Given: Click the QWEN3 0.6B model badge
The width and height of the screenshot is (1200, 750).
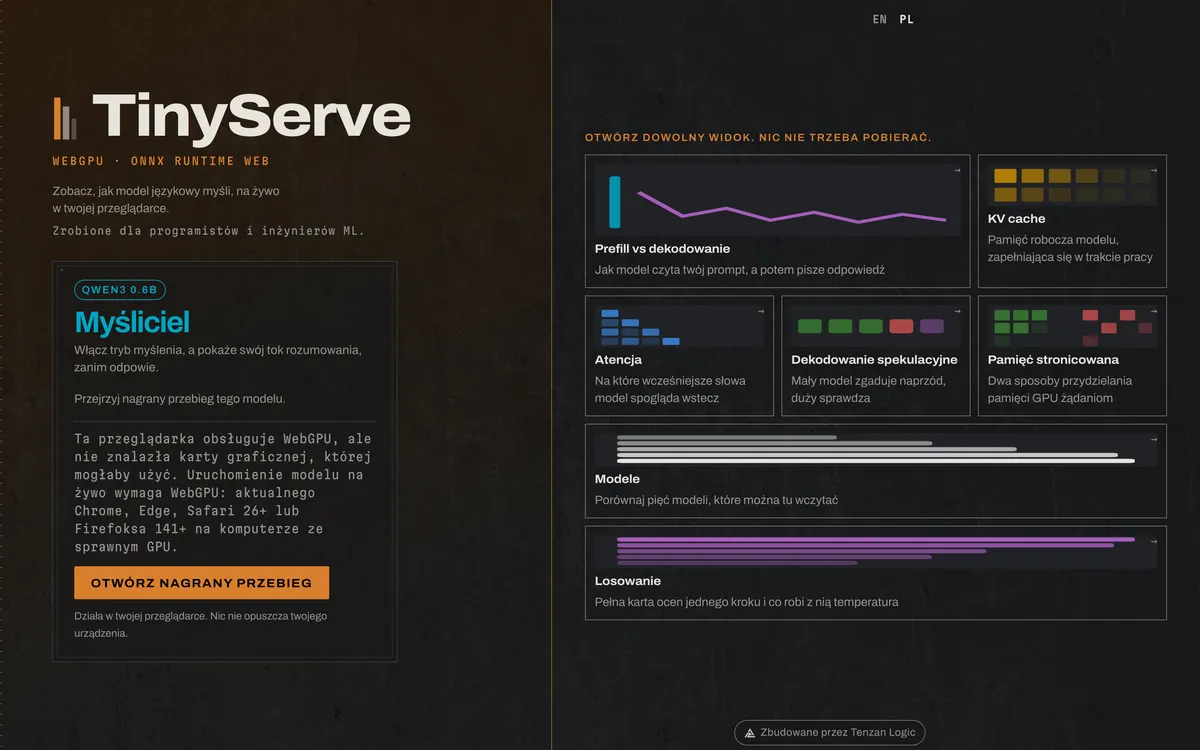Looking at the screenshot, I should (120, 290).
